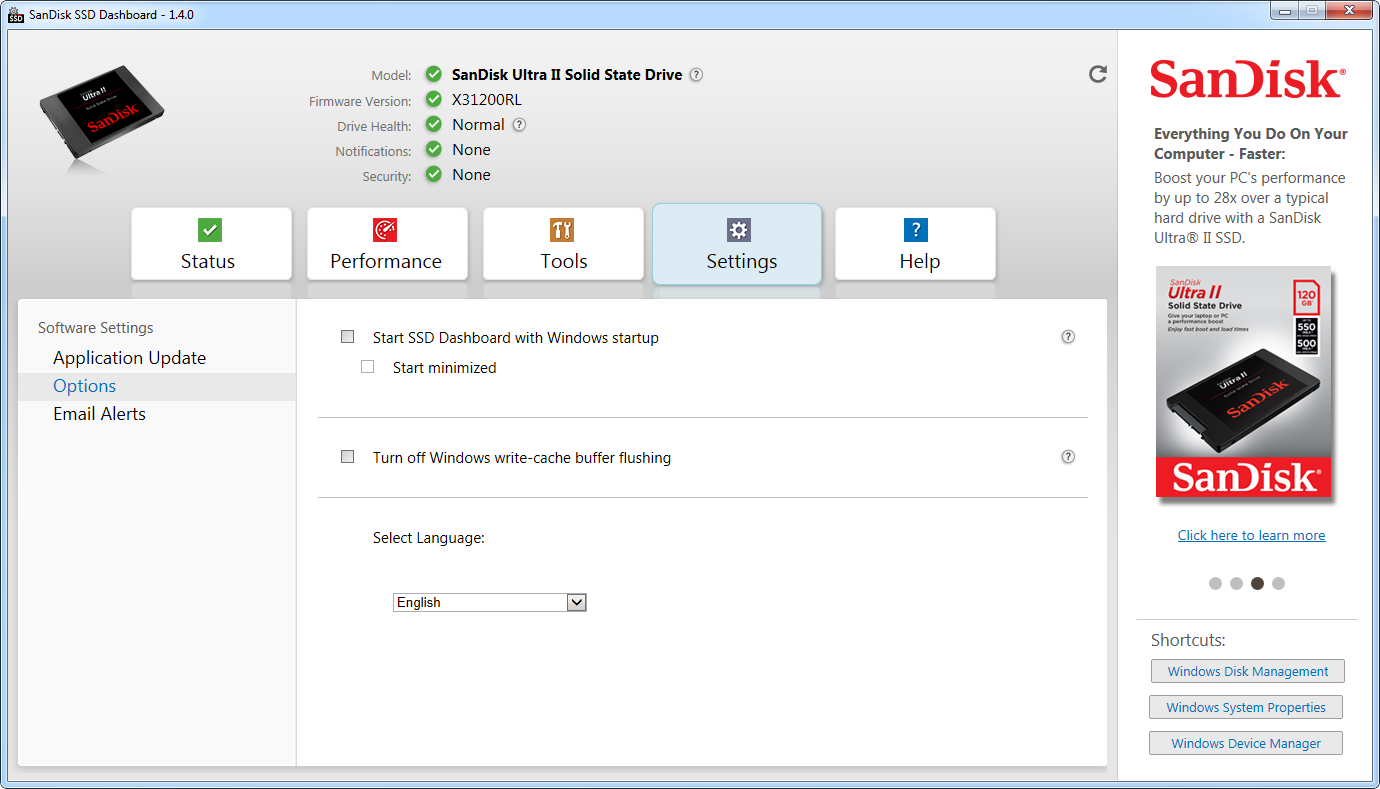Close the SanDisk SSD Dashboard window
1380x789 pixels.
coord(1351,11)
